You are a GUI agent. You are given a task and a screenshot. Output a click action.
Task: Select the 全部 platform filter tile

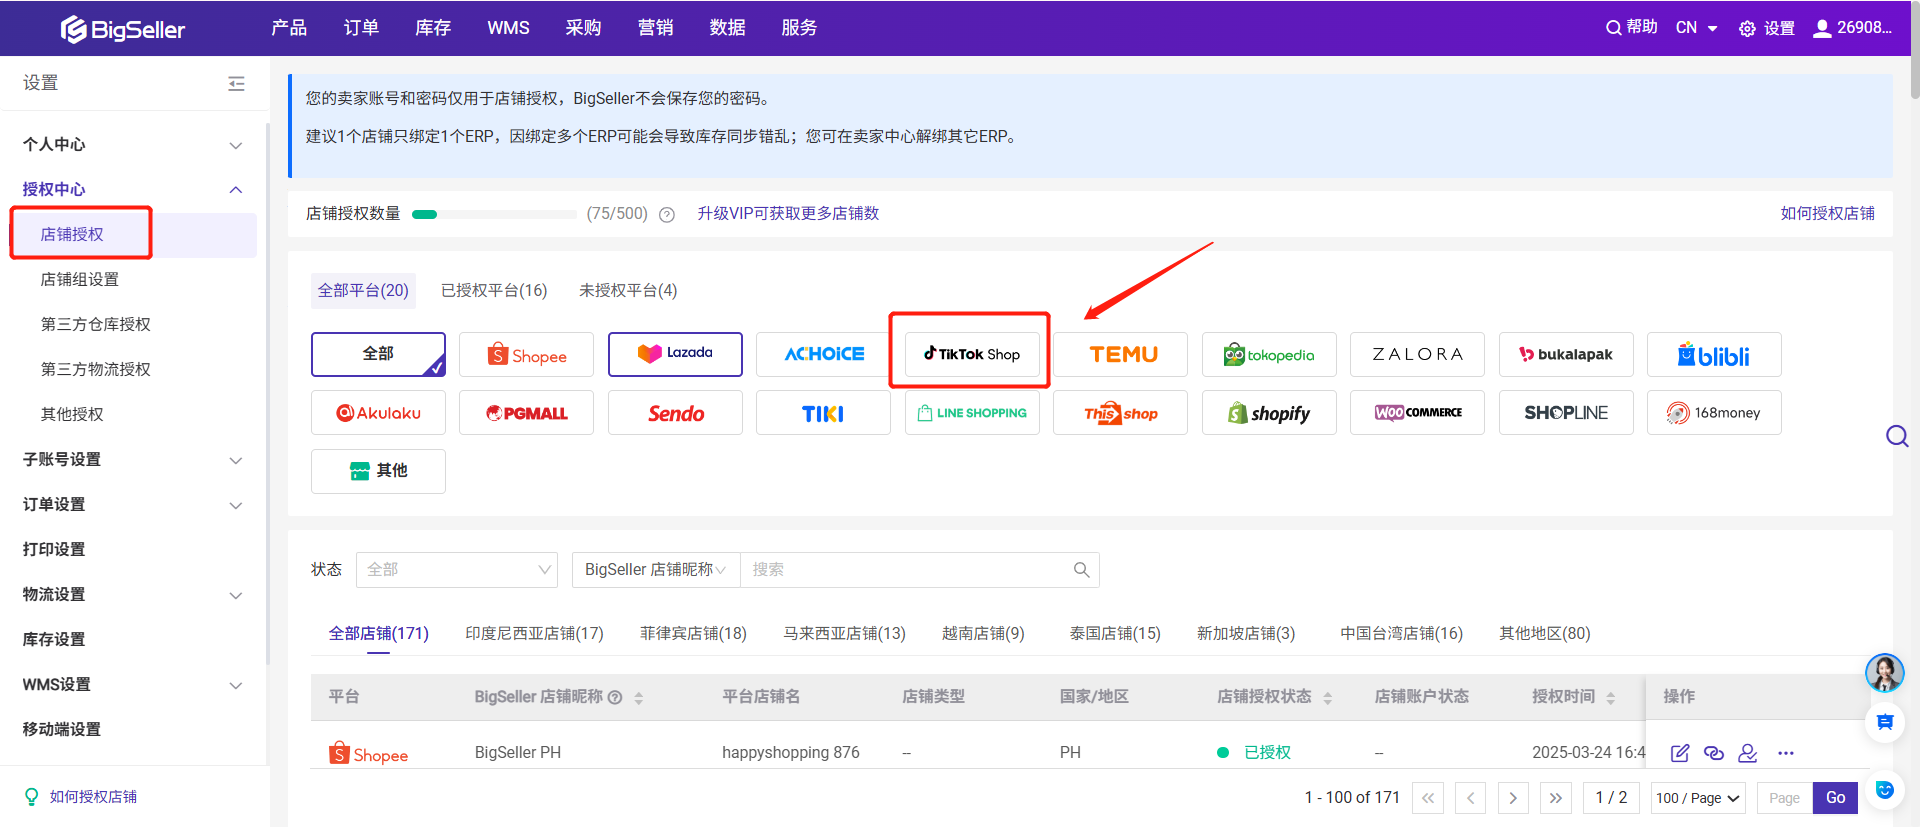(x=378, y=354)
